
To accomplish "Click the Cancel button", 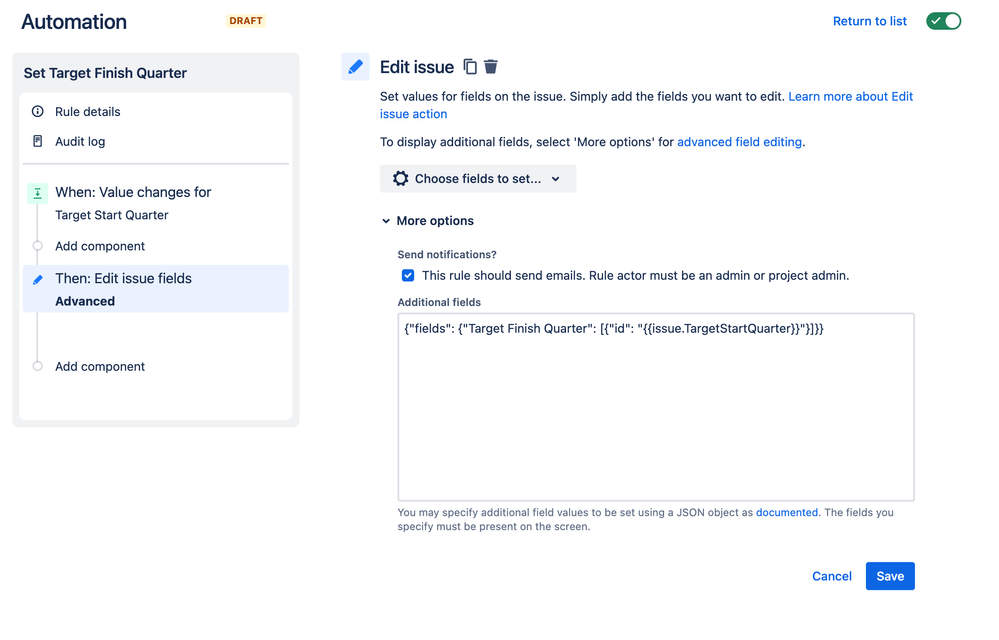I will coord(831,576).
